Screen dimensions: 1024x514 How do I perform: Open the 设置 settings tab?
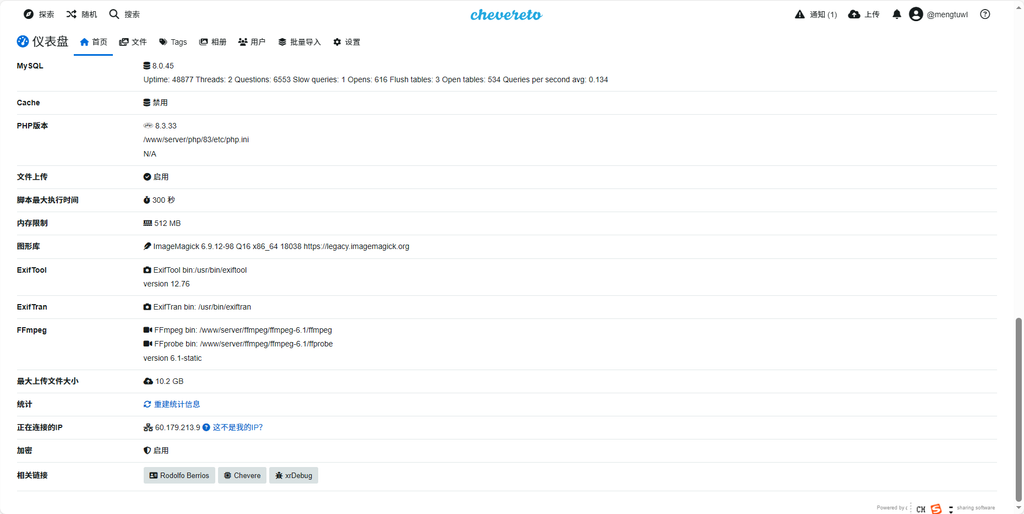(346, 42)
